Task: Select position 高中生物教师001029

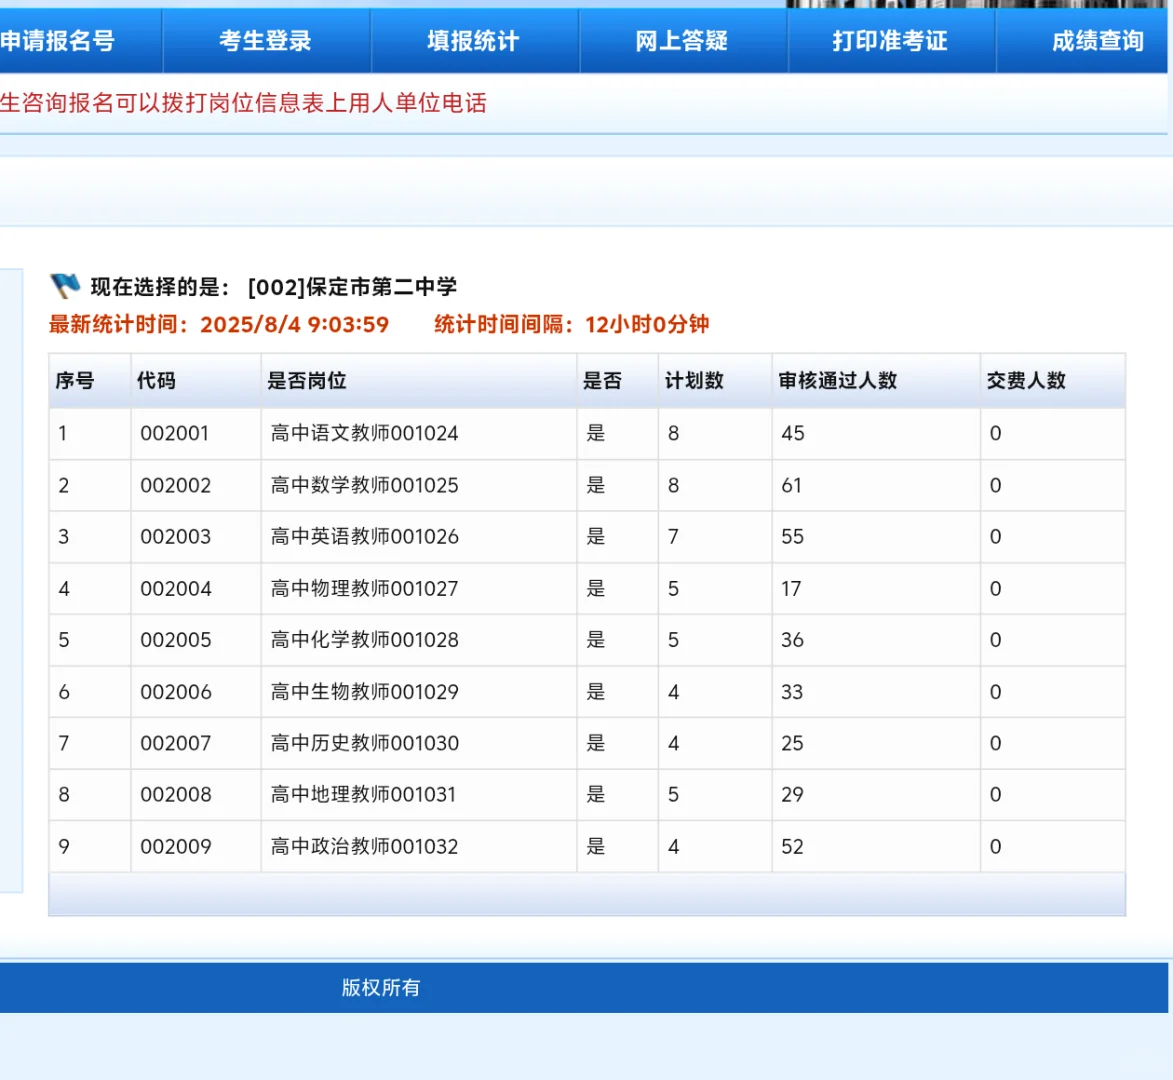Action: click(x=364, y=692)
